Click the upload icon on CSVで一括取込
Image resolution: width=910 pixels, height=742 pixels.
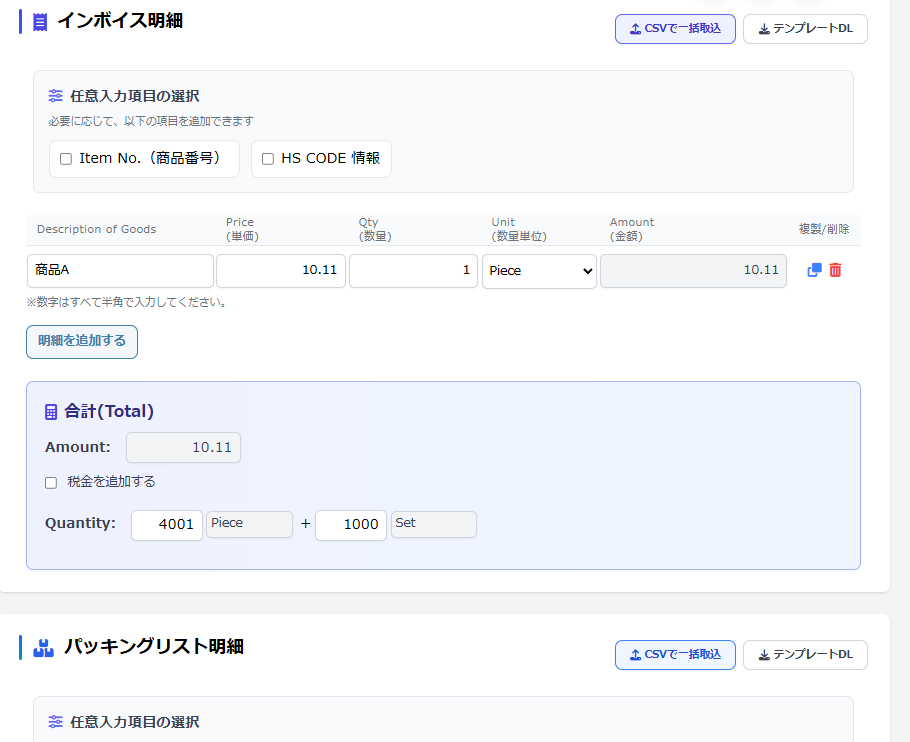[x=633, y=28]
